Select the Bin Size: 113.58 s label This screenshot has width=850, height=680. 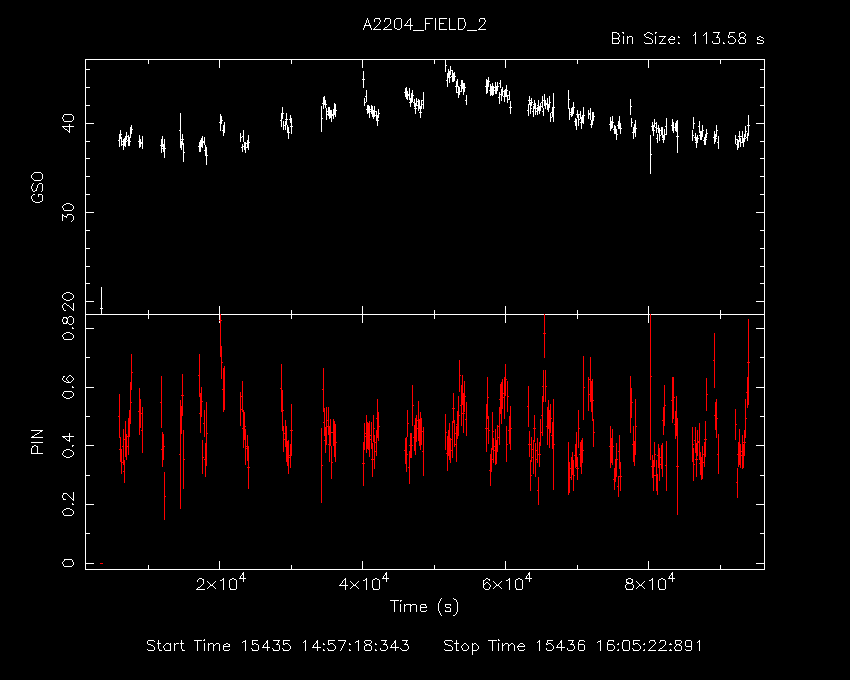tap(687, 39)
